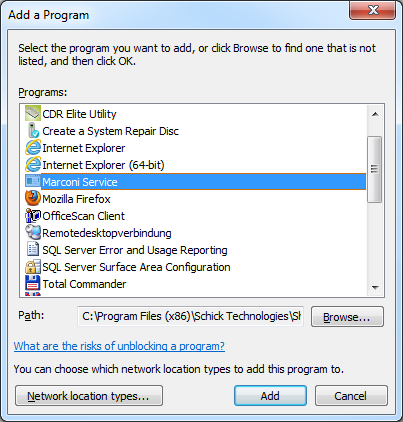Click the scroll up arrow in Programs list
403x422 pixels.
click(375, 114)
